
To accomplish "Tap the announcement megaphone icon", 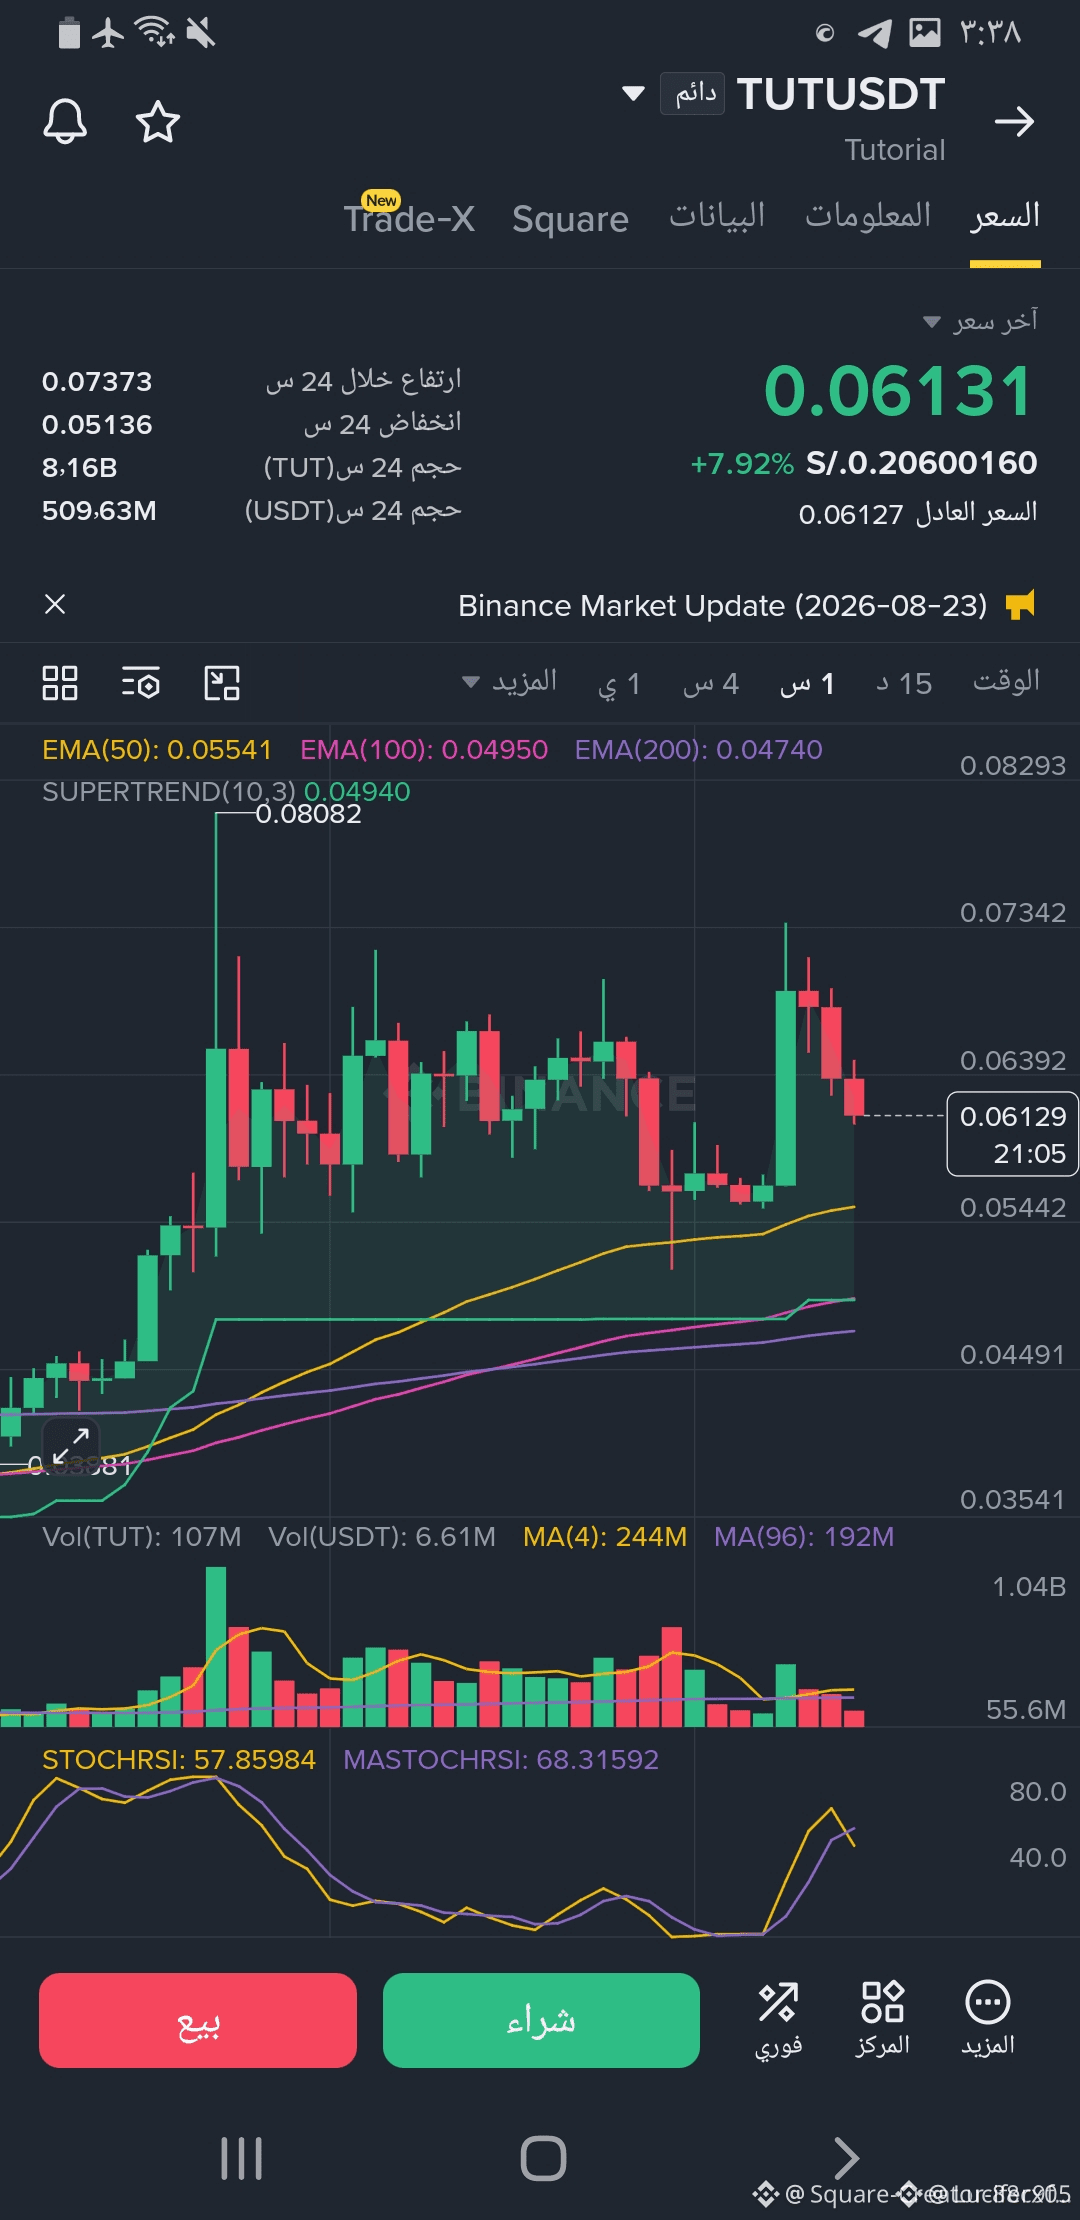I will pos(1020,605).
